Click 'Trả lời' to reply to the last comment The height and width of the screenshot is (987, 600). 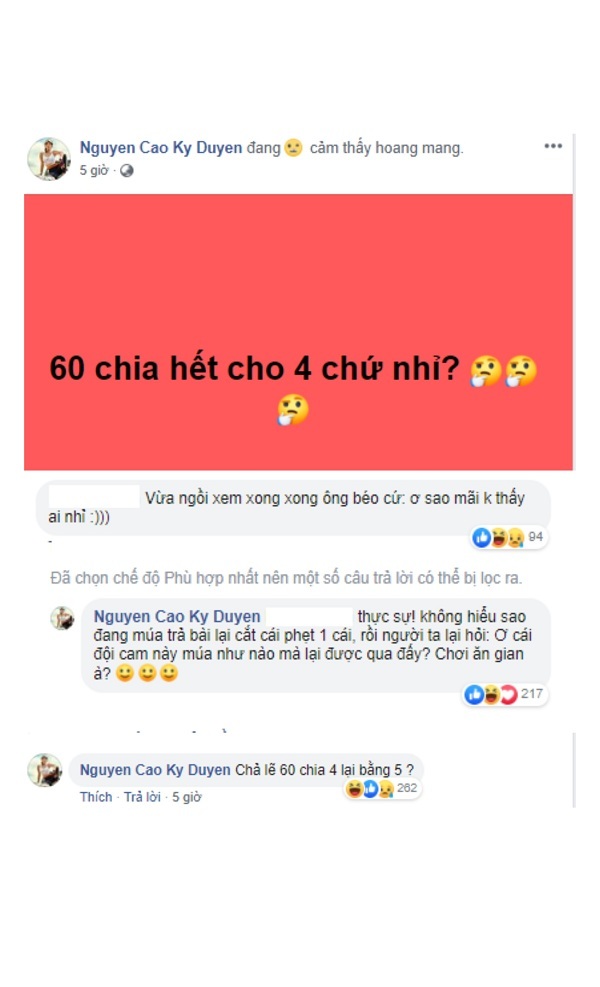(x=142, y=797)
